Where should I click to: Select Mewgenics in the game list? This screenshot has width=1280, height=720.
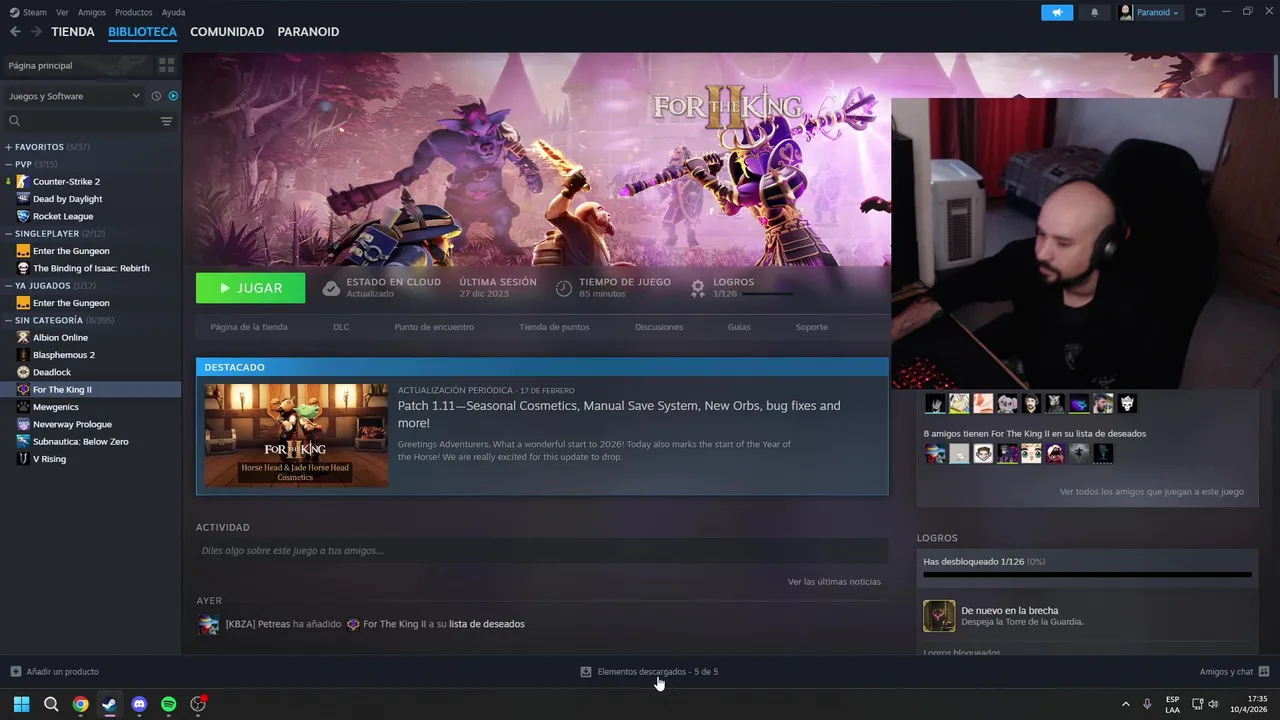coord(56,407)
